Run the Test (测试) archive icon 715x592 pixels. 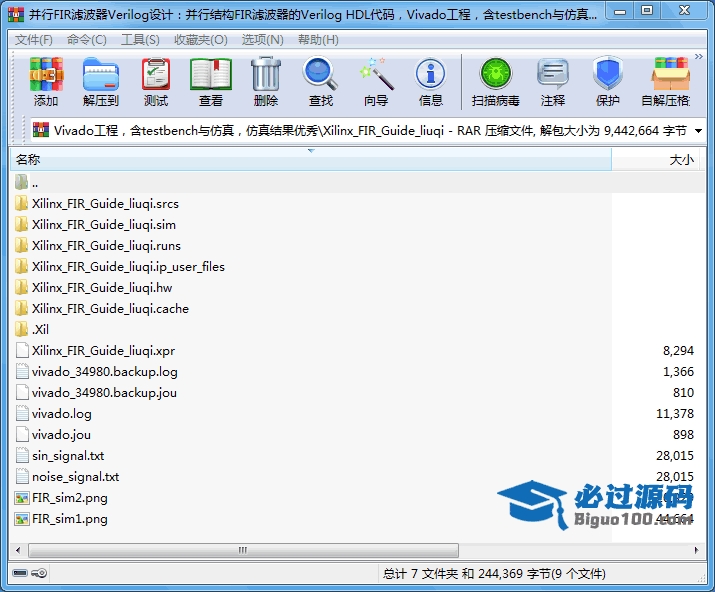pyautogui.click(x=156, y=75)
